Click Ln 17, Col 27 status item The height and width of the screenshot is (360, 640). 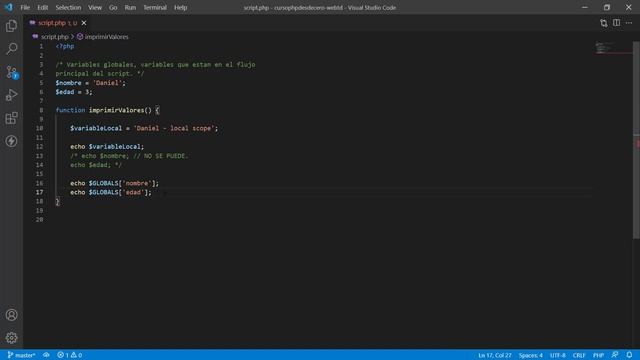[x=495, y=355]
